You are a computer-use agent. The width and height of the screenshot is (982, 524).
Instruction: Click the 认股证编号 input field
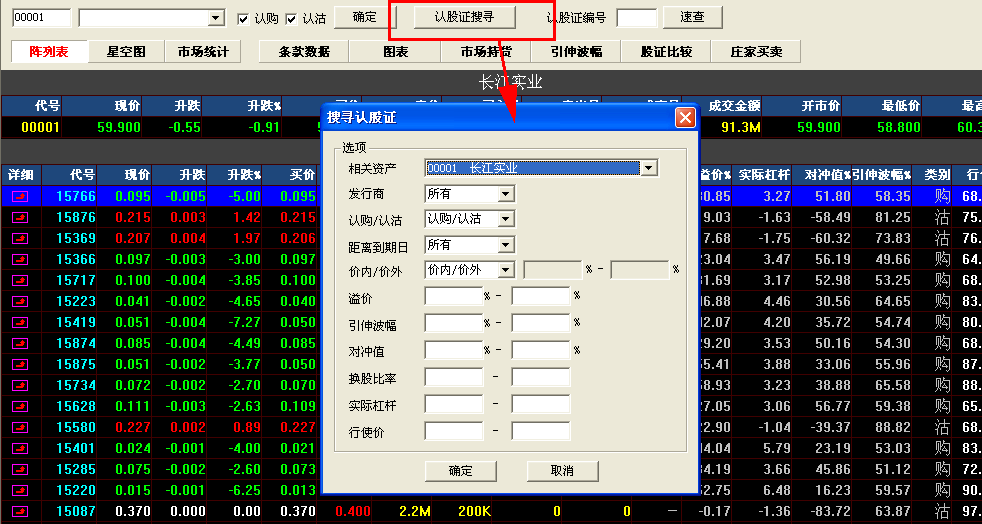637,17
